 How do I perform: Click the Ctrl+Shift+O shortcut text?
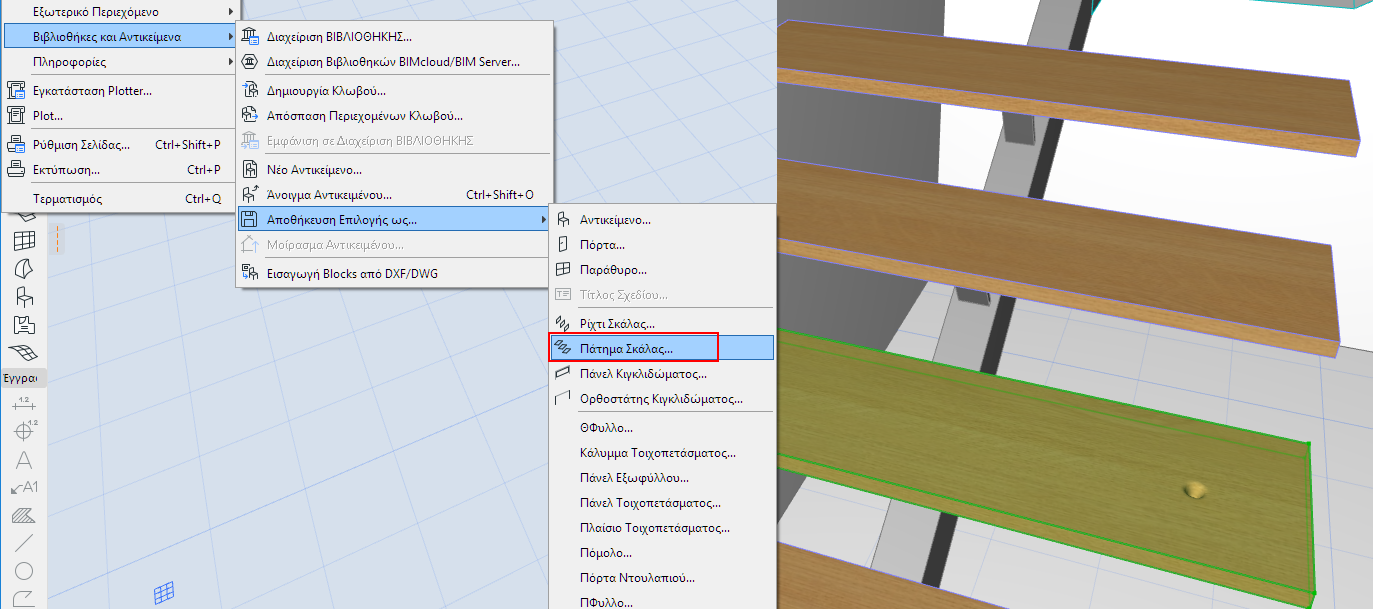(x=500, y=195)
